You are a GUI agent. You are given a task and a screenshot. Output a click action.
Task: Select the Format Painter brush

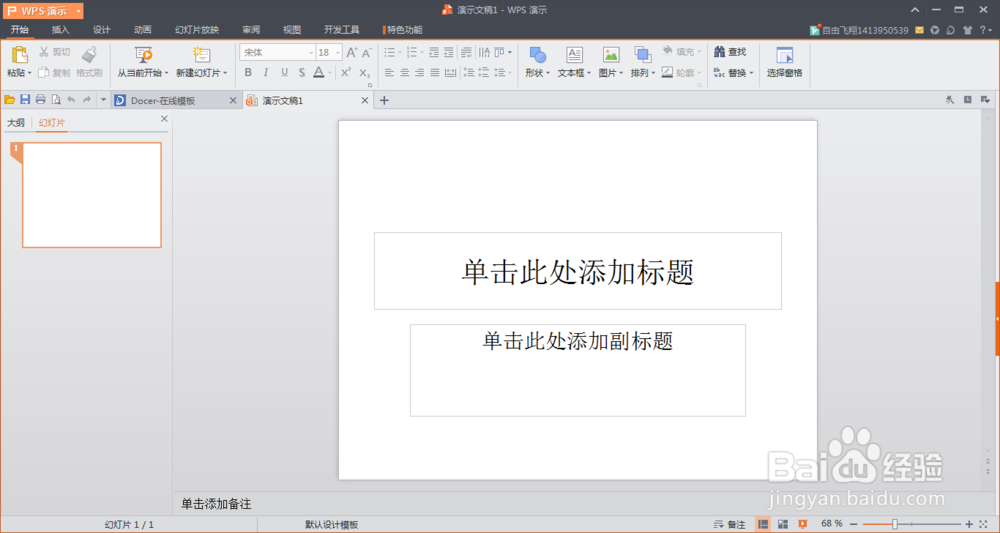(89, 55)
